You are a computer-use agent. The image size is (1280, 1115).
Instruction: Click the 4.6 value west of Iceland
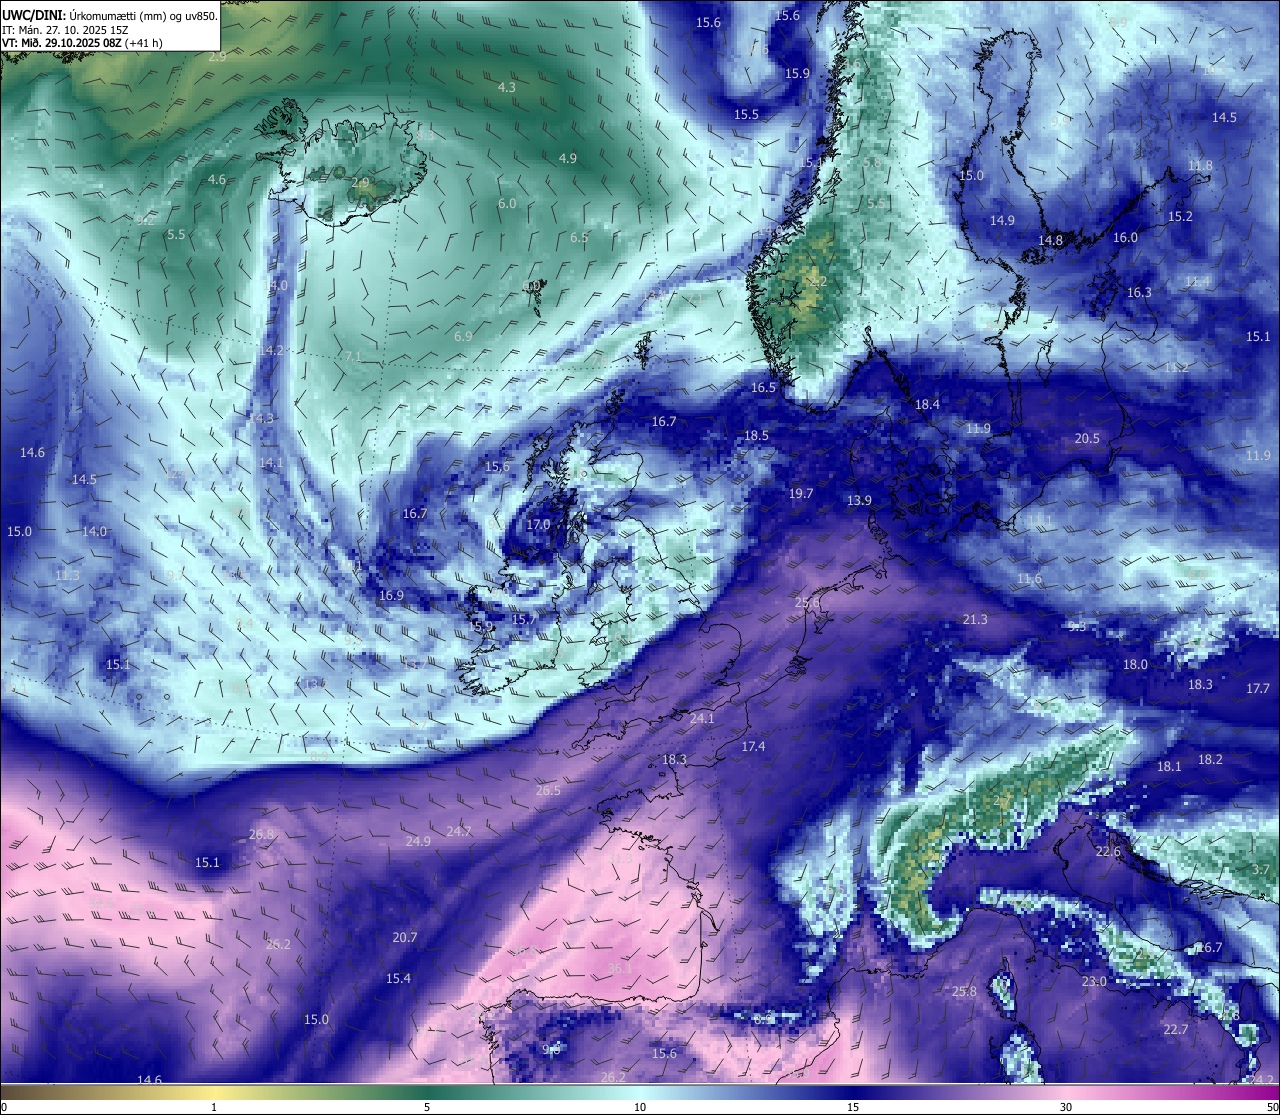point(217,179)
